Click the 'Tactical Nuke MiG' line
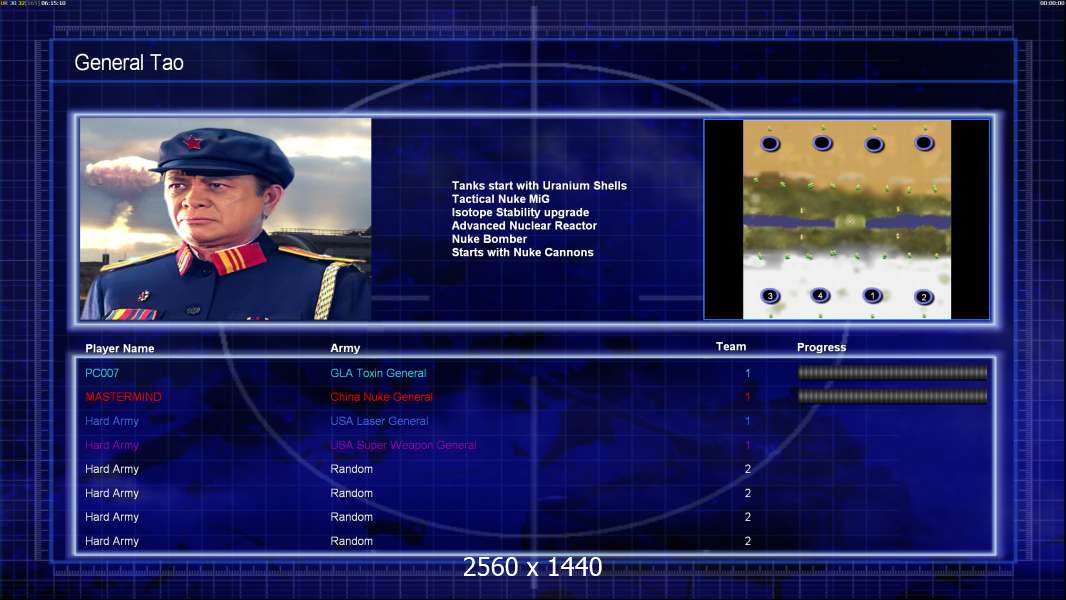The image size is (1066, 600). [x=500, y=199]
